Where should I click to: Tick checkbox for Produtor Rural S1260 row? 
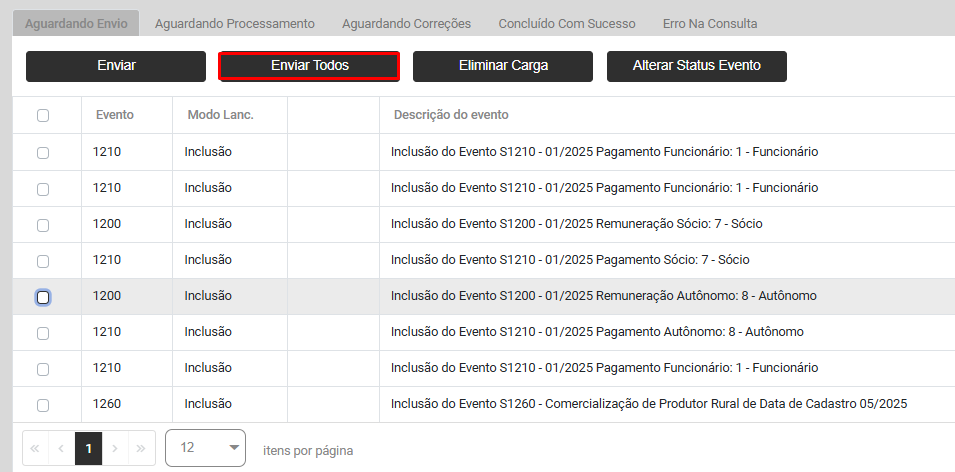point(43,405)
